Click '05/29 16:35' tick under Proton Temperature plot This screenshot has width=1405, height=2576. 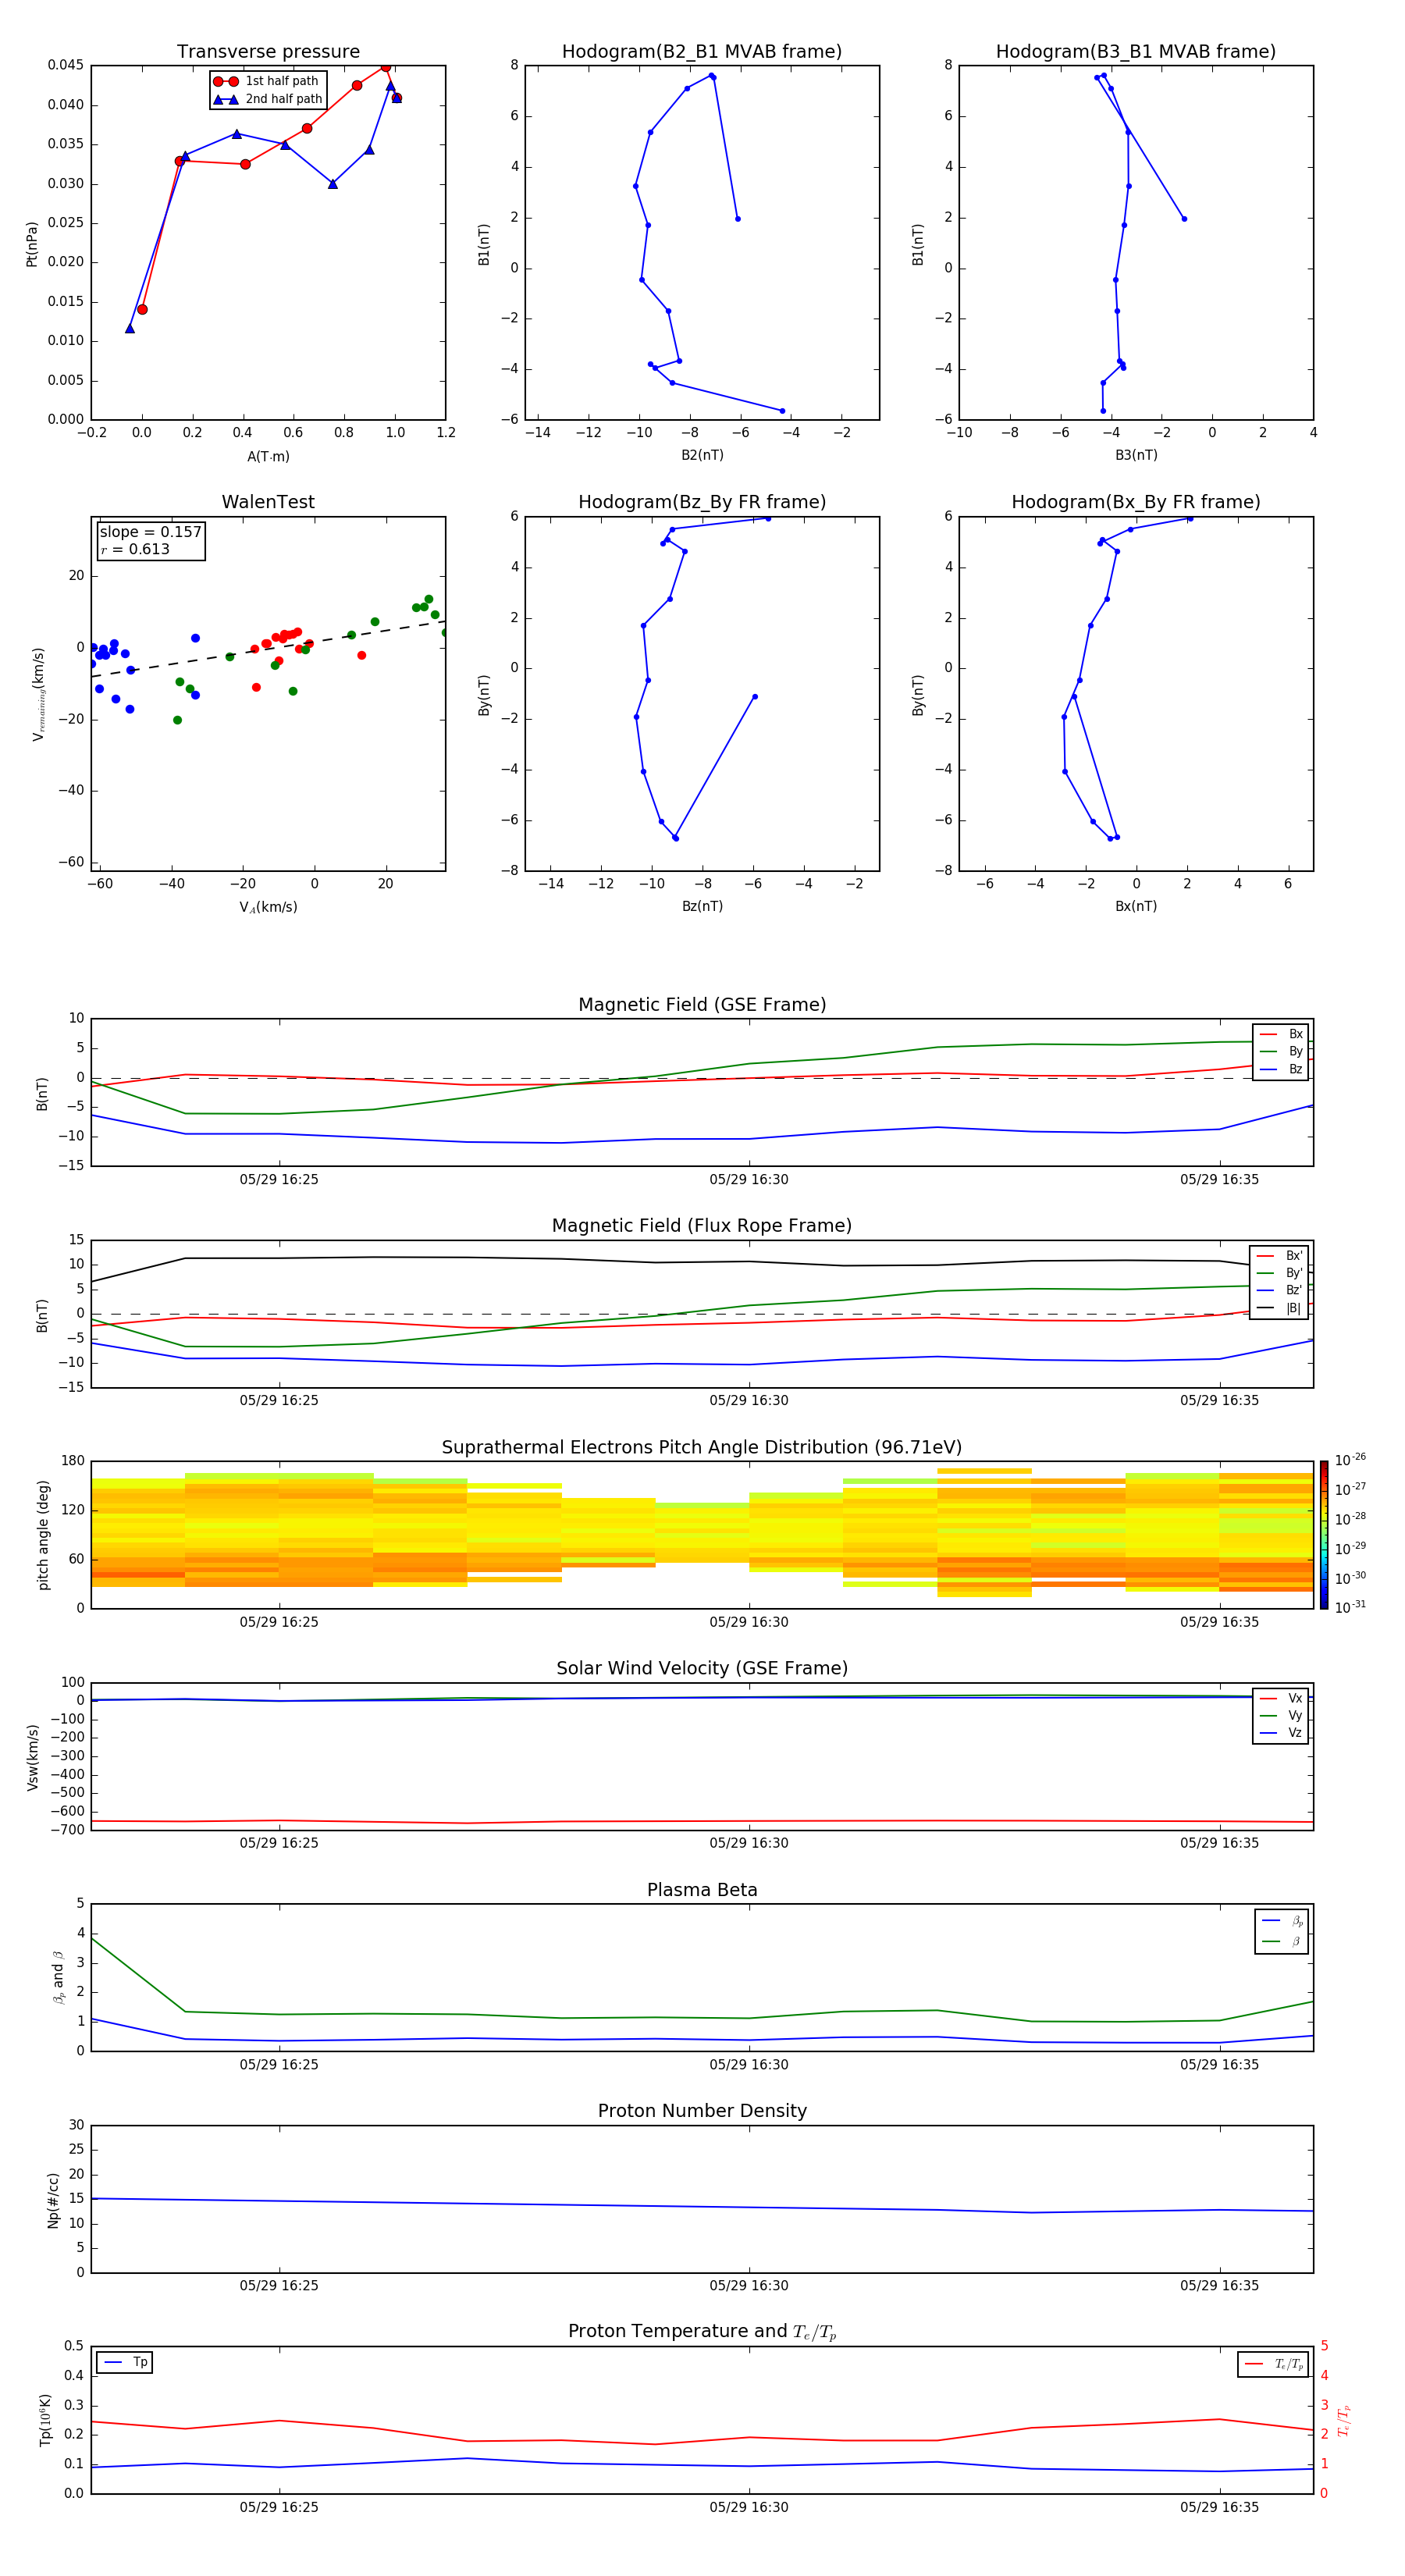[1219, 2508]
